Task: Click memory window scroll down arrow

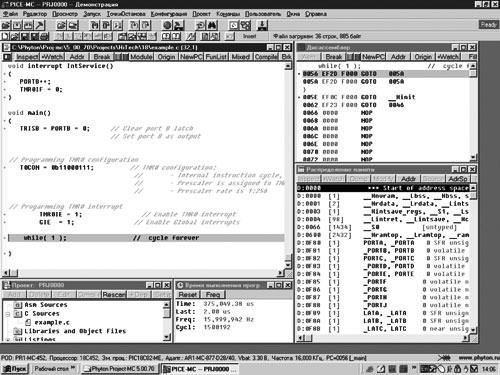Action: tap(473, 330)
